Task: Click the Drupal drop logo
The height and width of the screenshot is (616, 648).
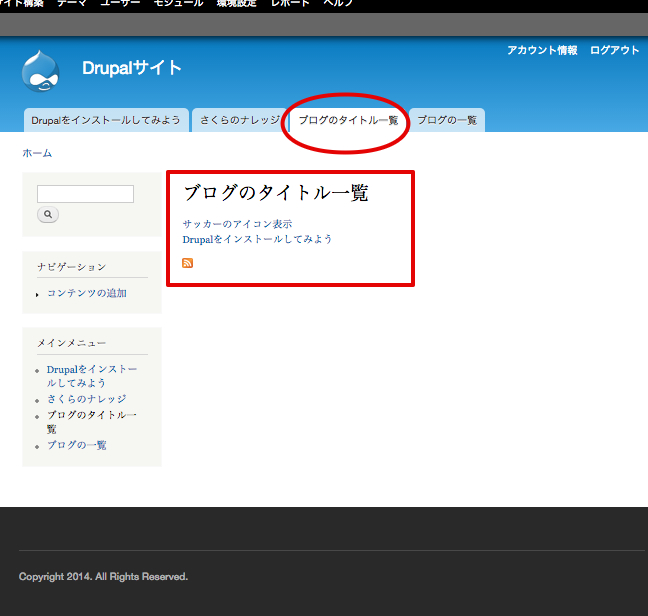Action: (40, 70)
